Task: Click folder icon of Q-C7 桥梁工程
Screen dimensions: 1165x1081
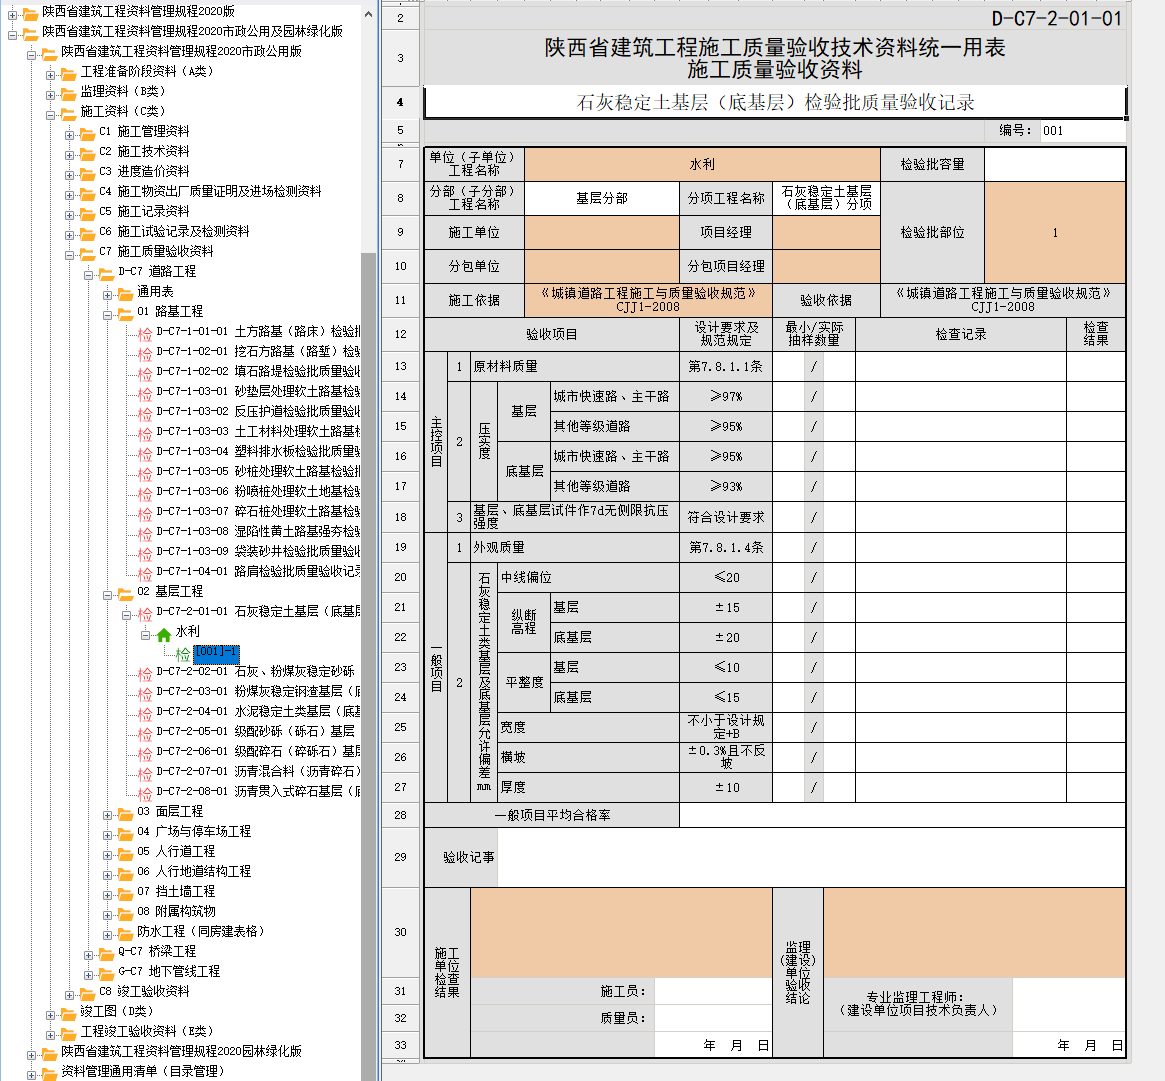Action: 106,953
